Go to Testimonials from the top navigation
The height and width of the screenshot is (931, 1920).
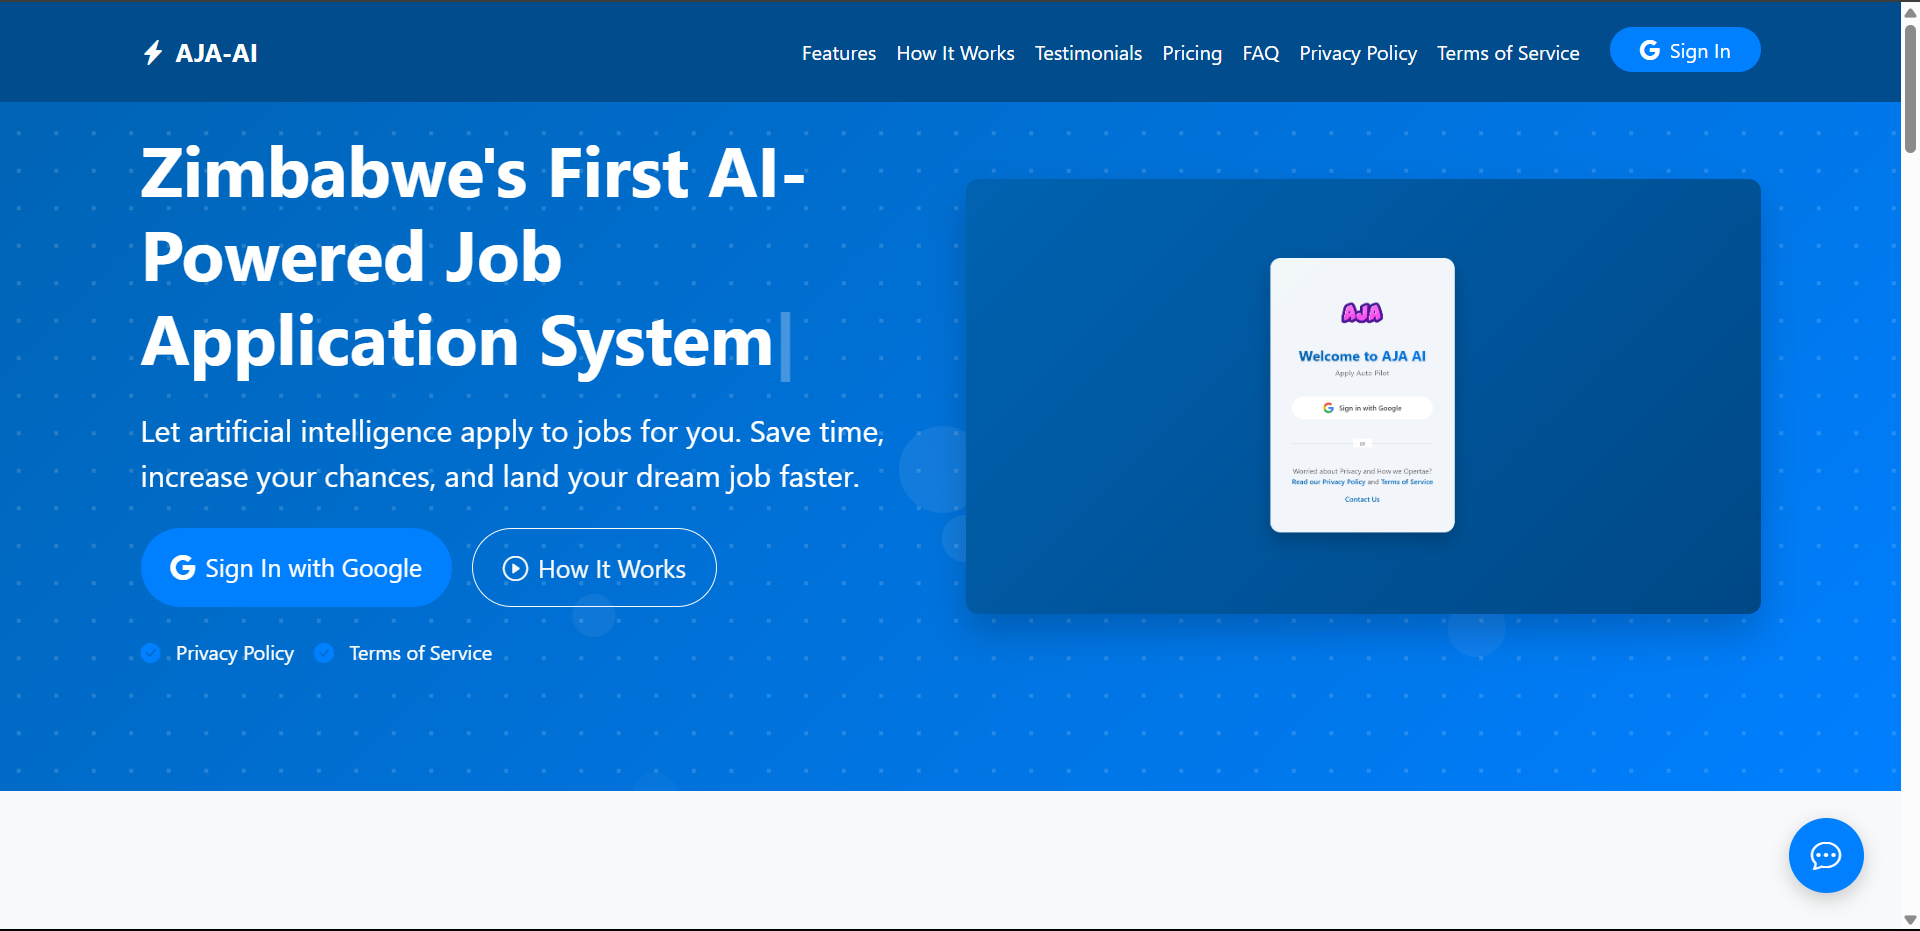click(1088, 53)
